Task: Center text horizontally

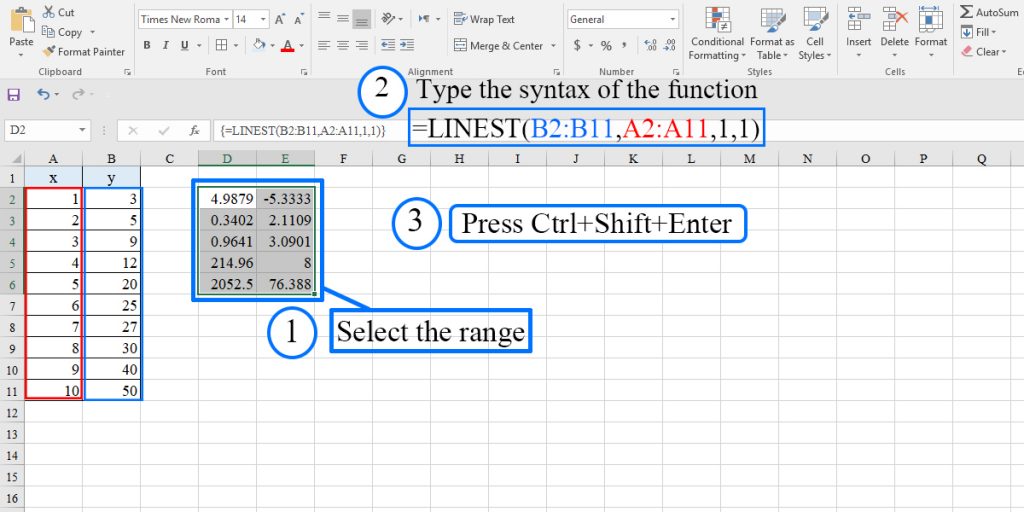Action: coord(343,45)
